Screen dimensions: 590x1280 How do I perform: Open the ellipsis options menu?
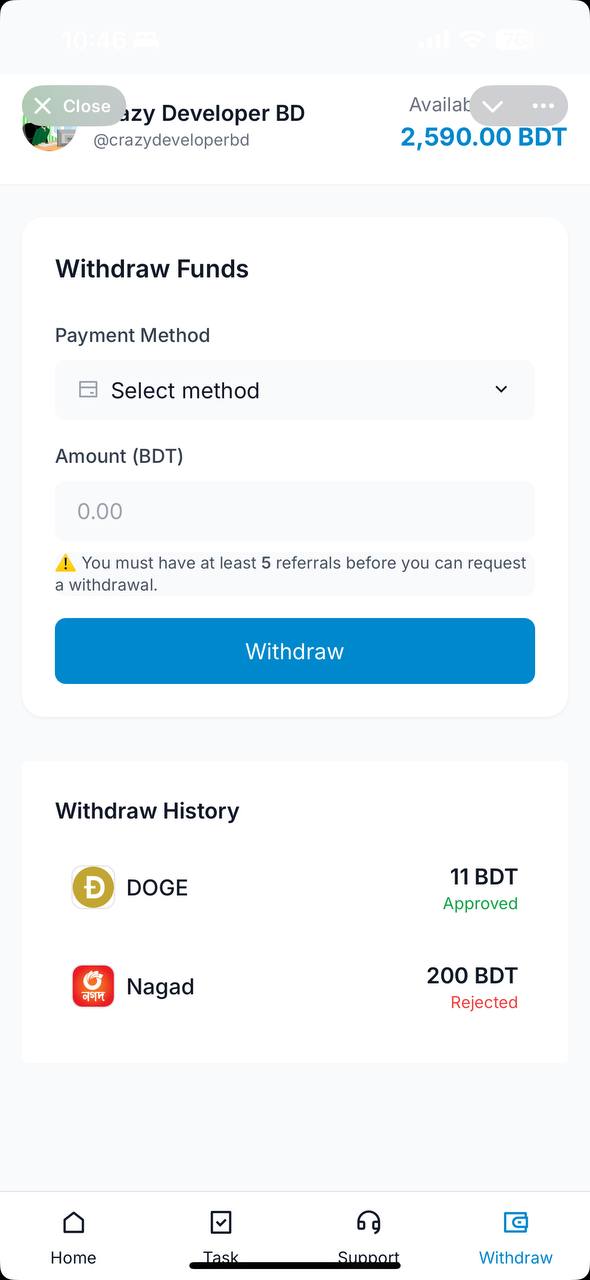[x=542, y=105]
